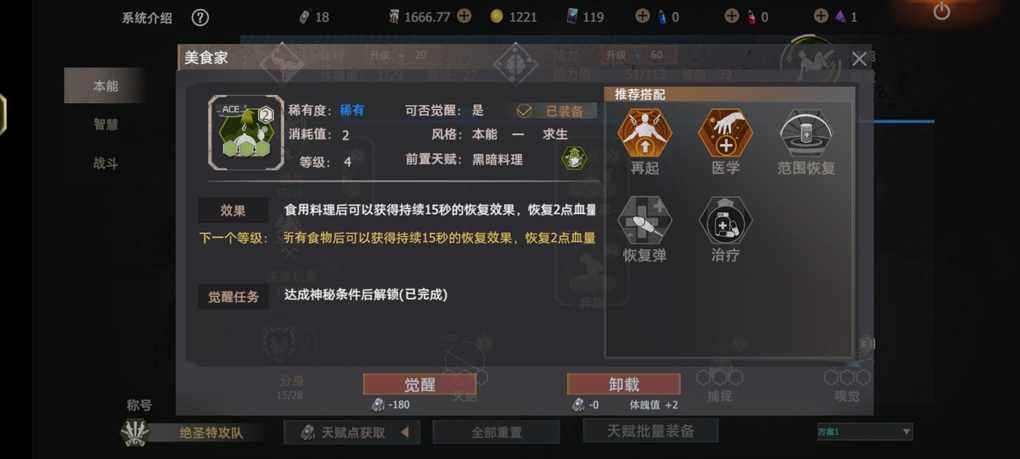Open the 治疗 talent icon
Viewport: 1020px width, 459px height.
point(725,220)
